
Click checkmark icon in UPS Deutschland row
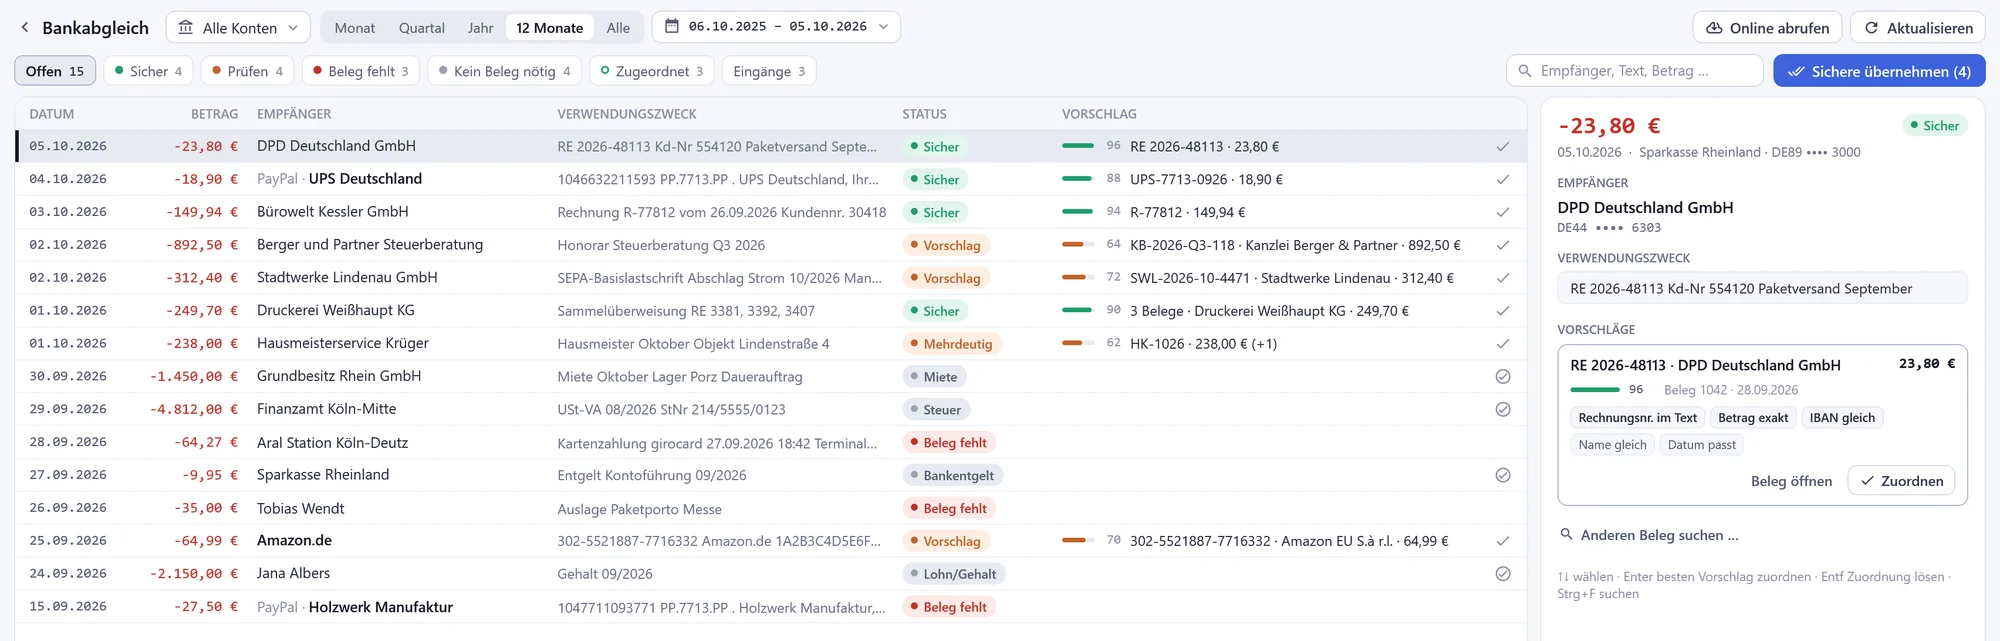(x=1502, y=179)
